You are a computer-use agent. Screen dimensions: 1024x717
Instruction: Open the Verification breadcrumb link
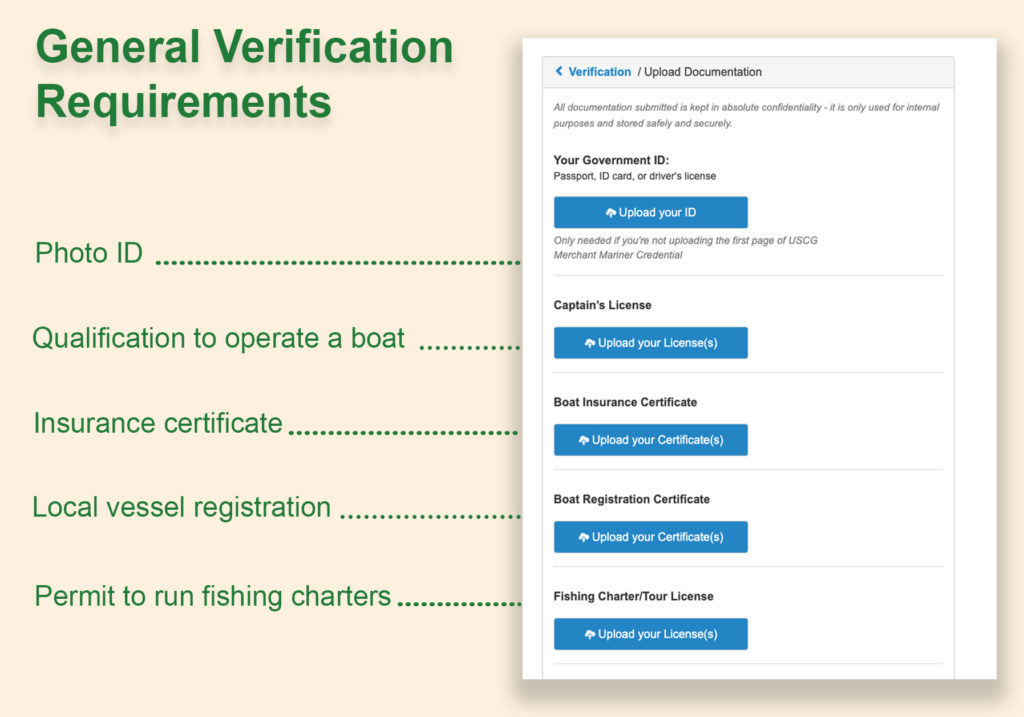coord(599,72)
